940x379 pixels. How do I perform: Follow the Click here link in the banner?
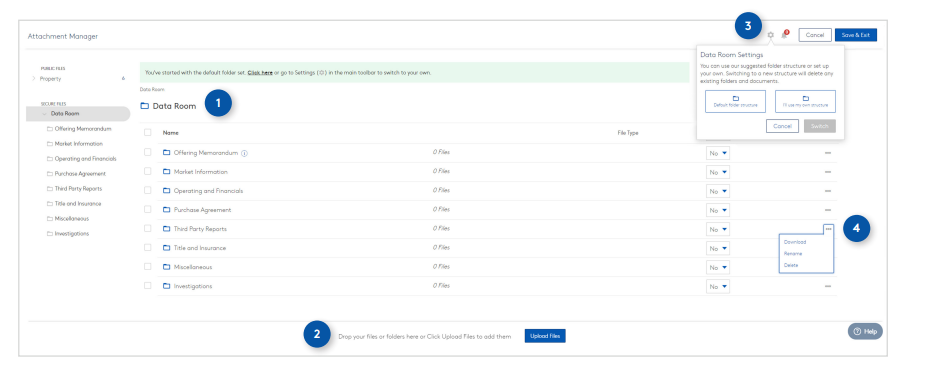[x=260, y=73]
